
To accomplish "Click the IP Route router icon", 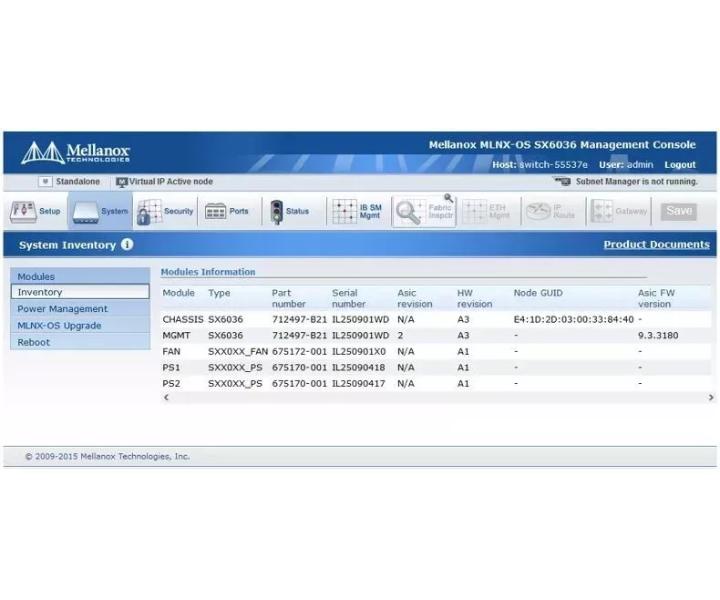I will click(x=538, y=212).
